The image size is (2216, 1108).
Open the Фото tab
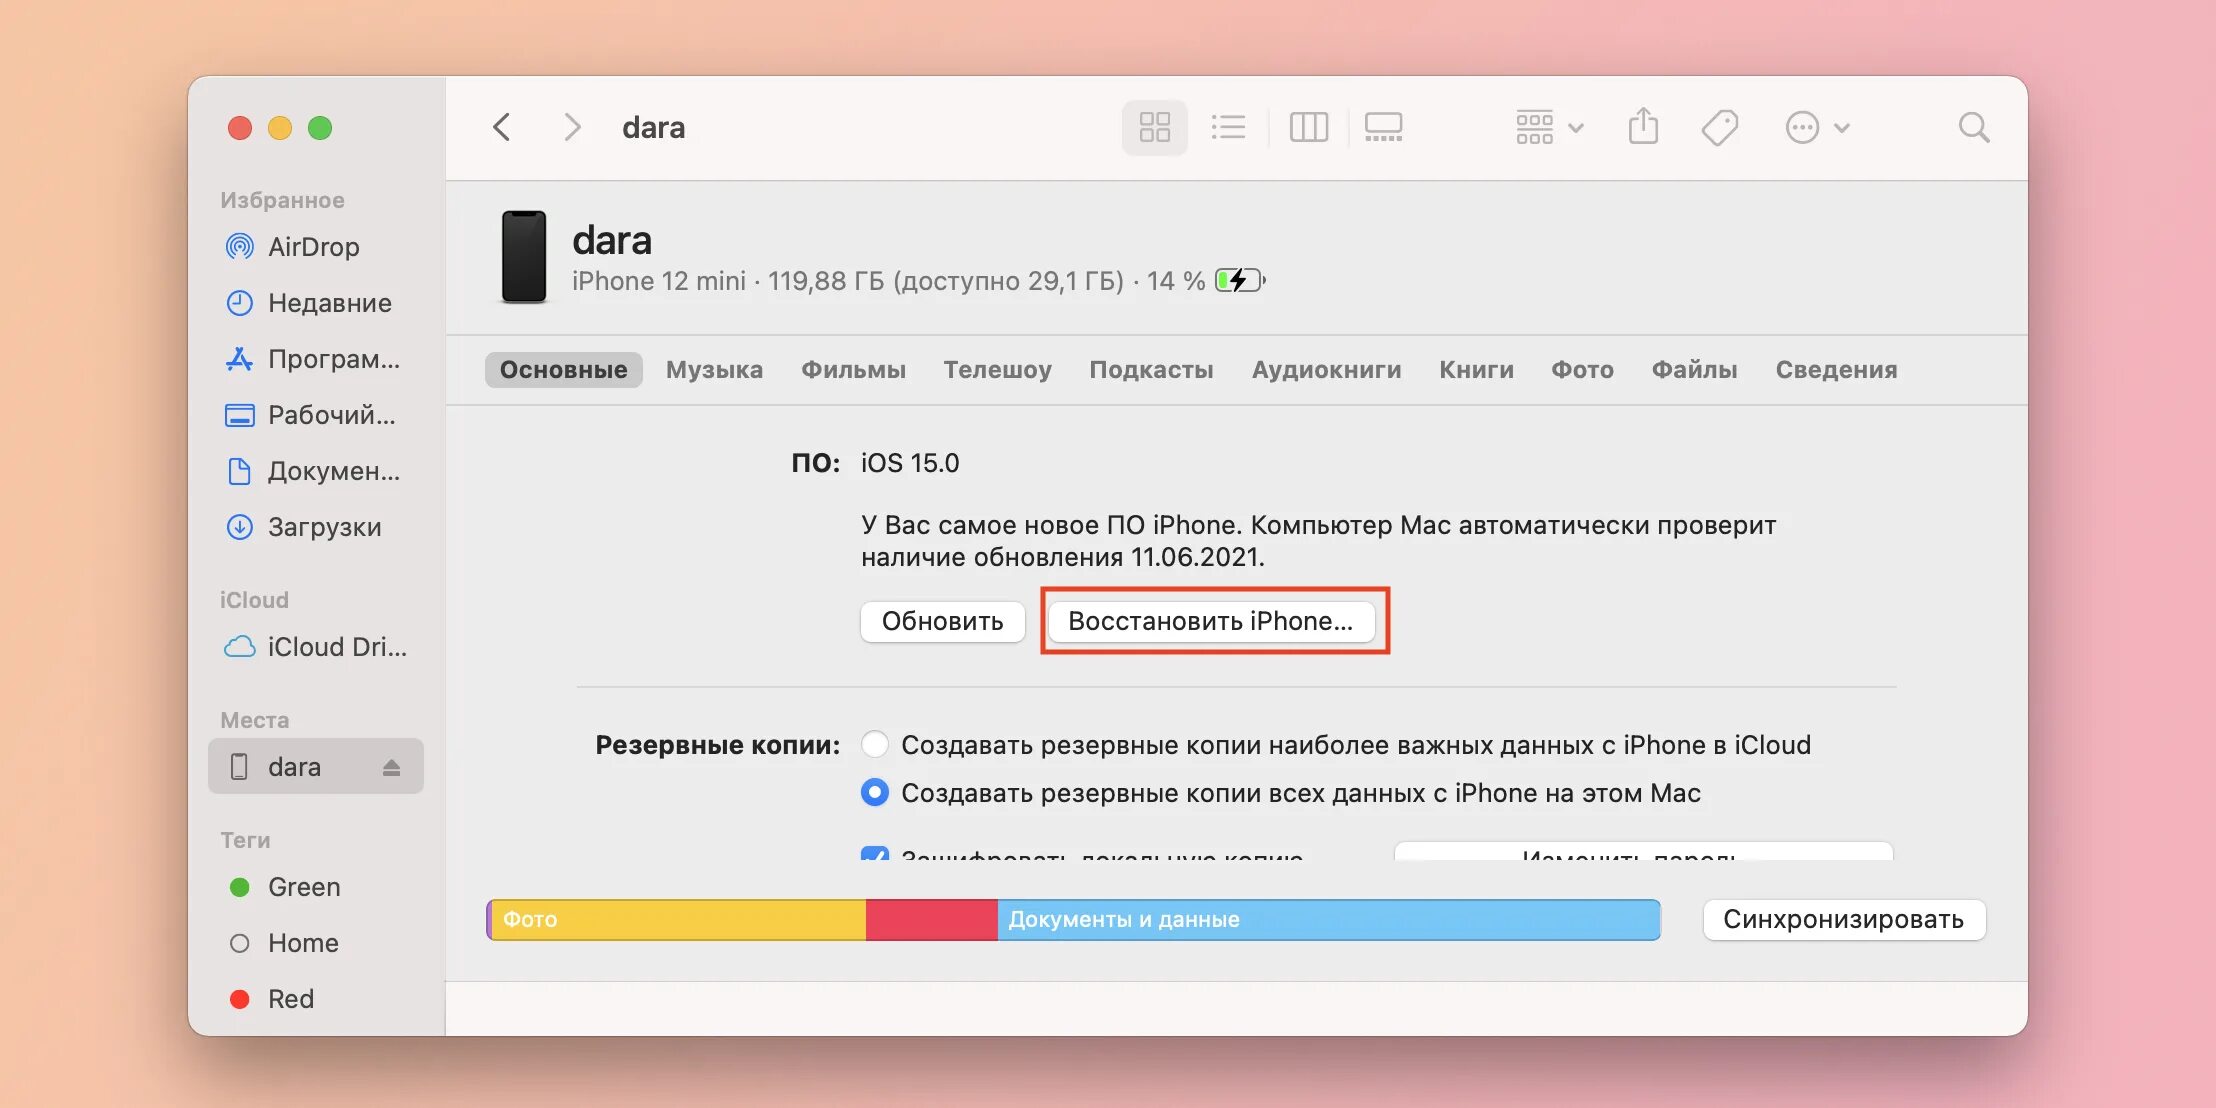tap(1582, 369)
